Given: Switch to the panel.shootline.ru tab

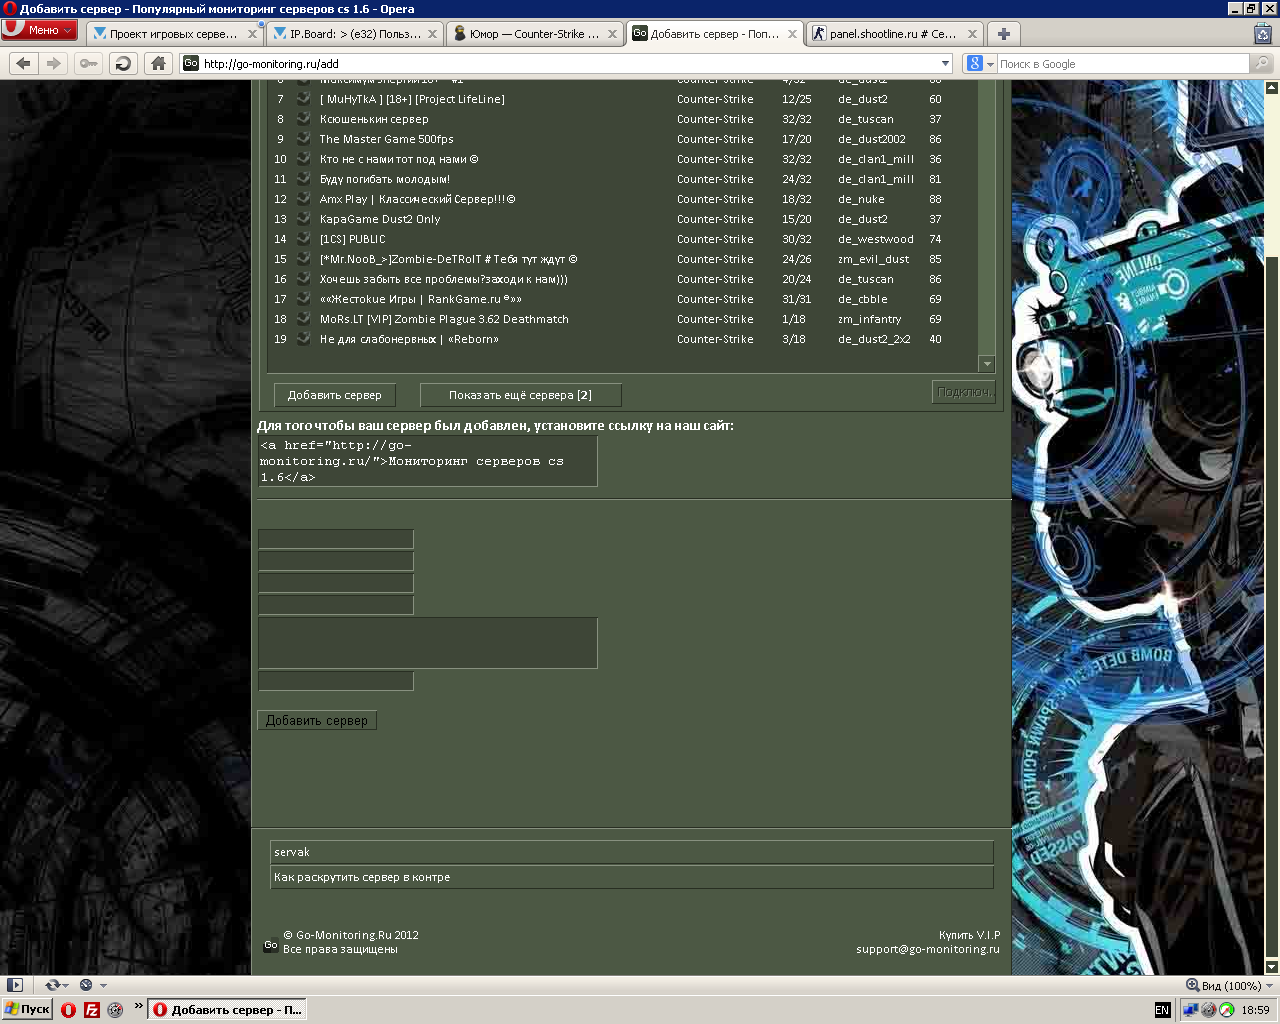Looking at the screenshot, I should (x=894, y=33).
